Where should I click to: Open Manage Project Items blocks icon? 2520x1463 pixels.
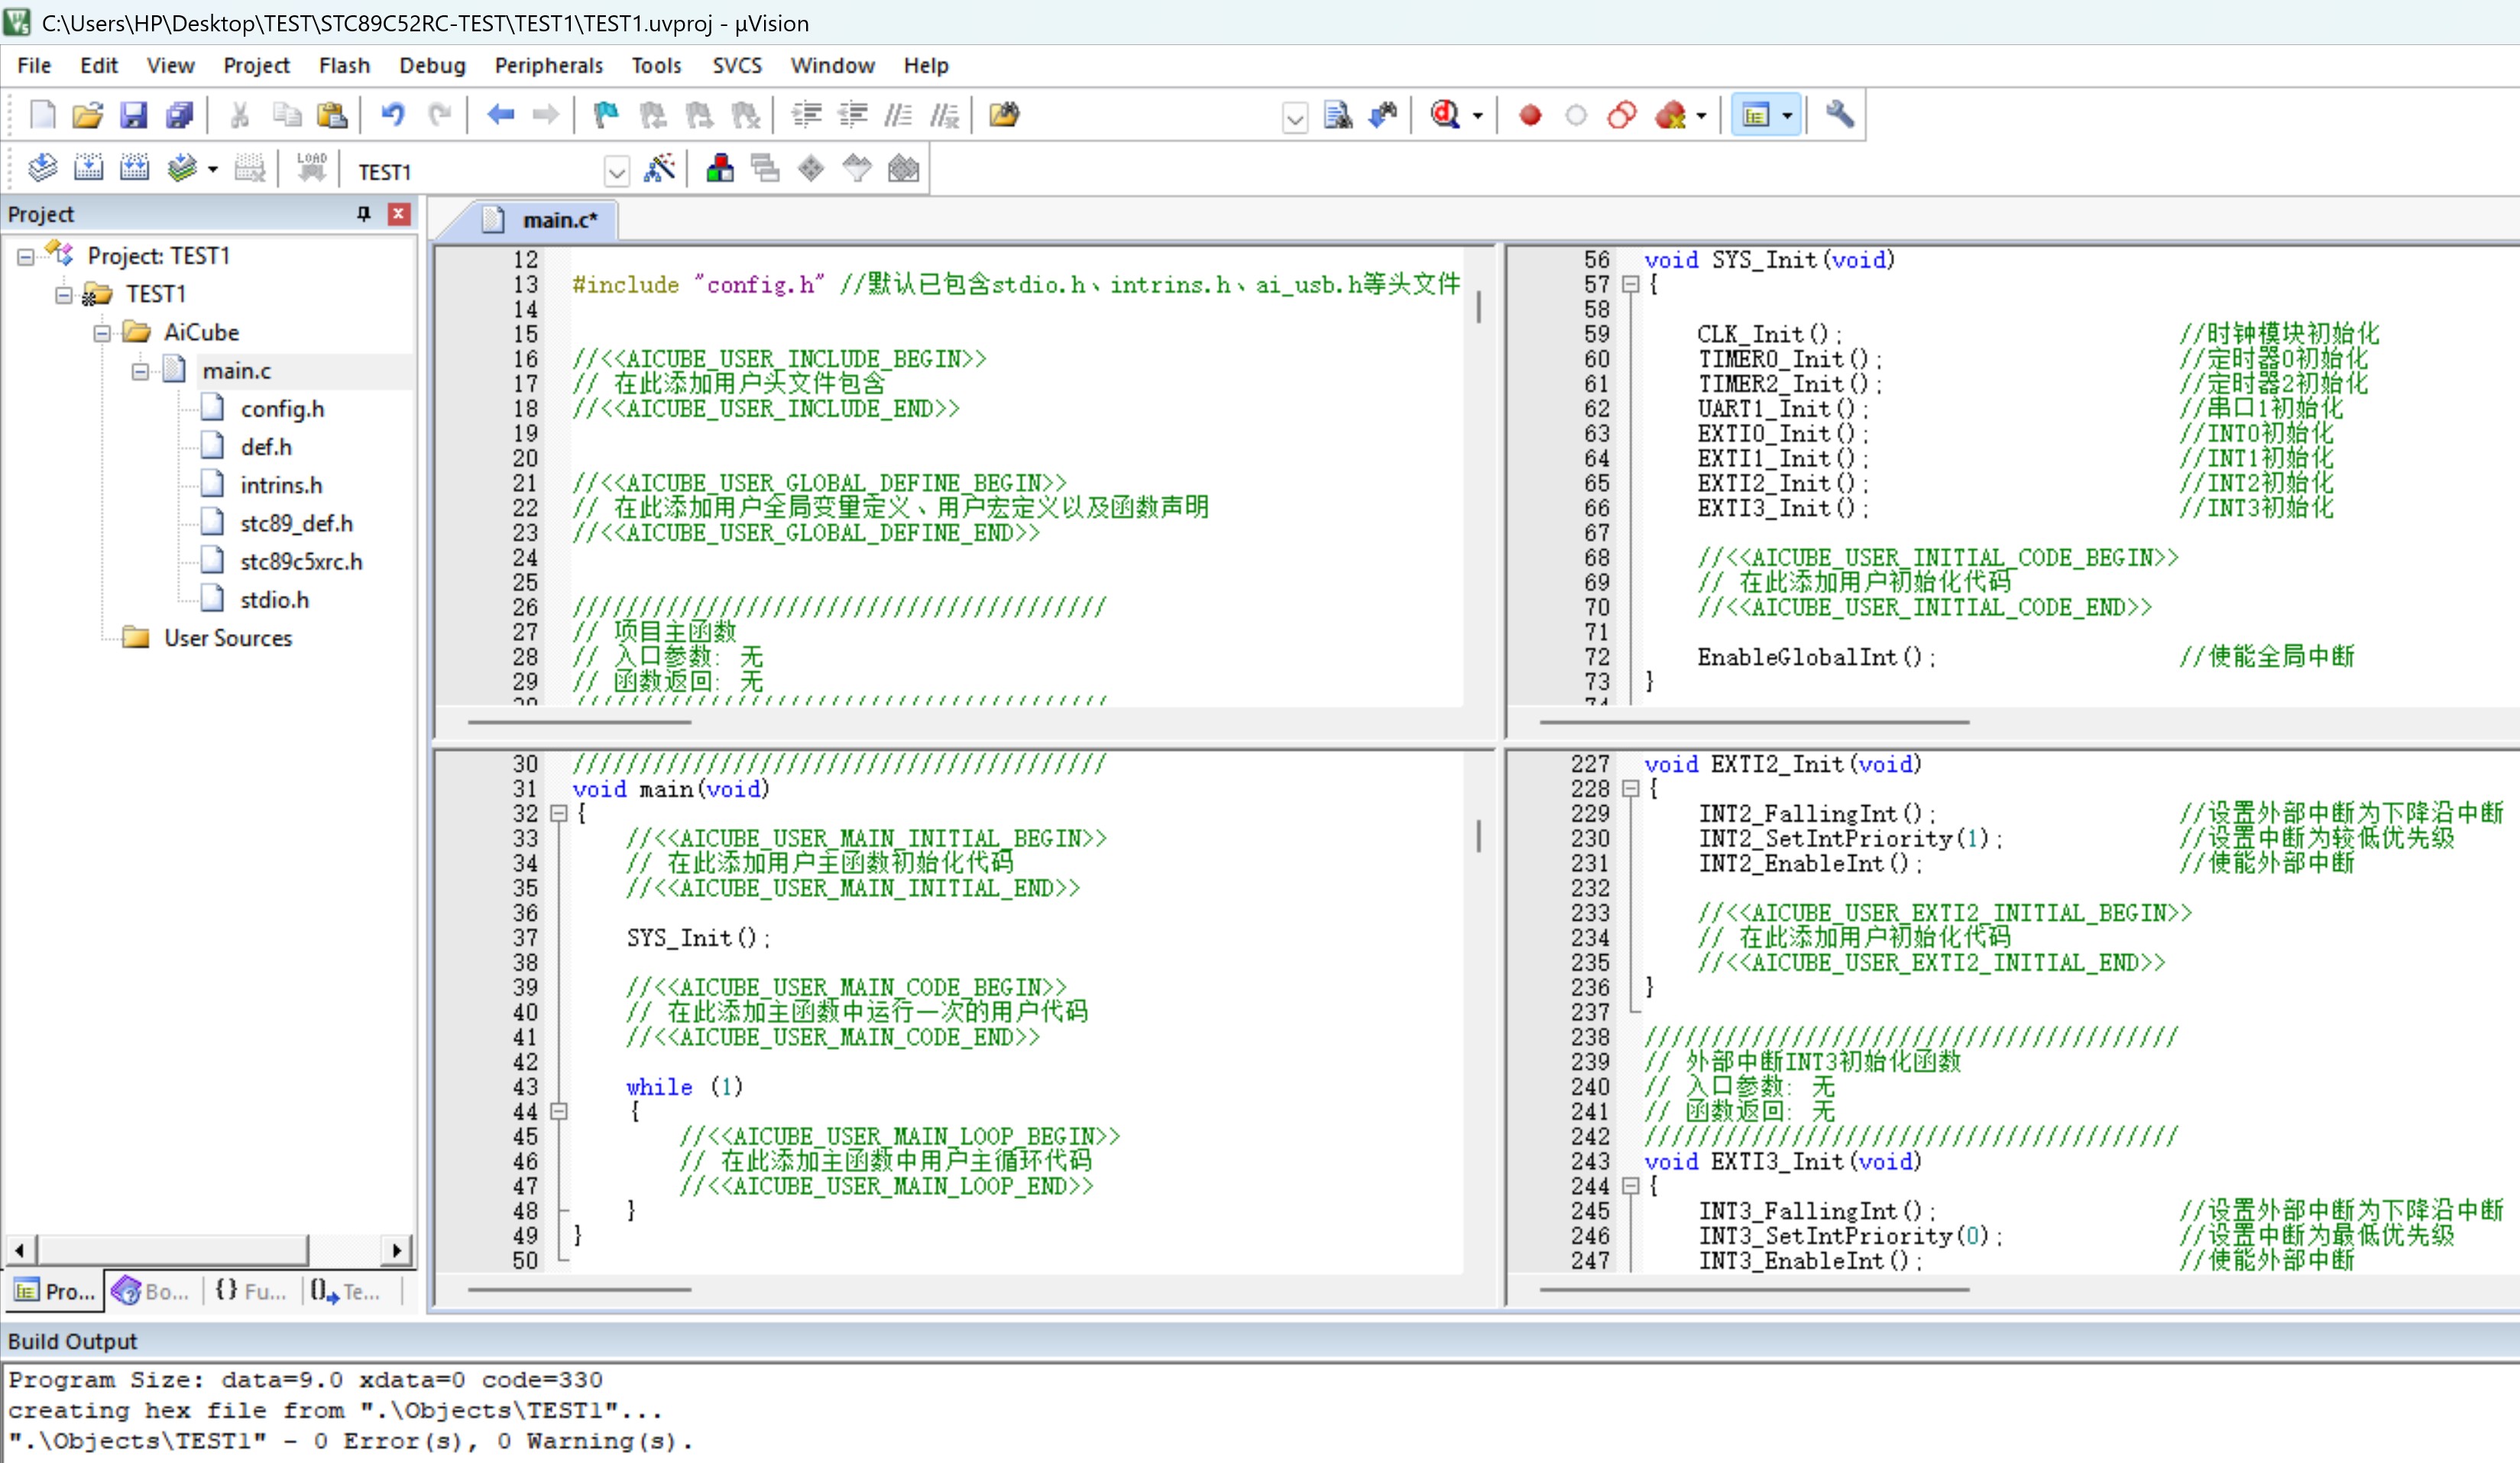(720, 168)
